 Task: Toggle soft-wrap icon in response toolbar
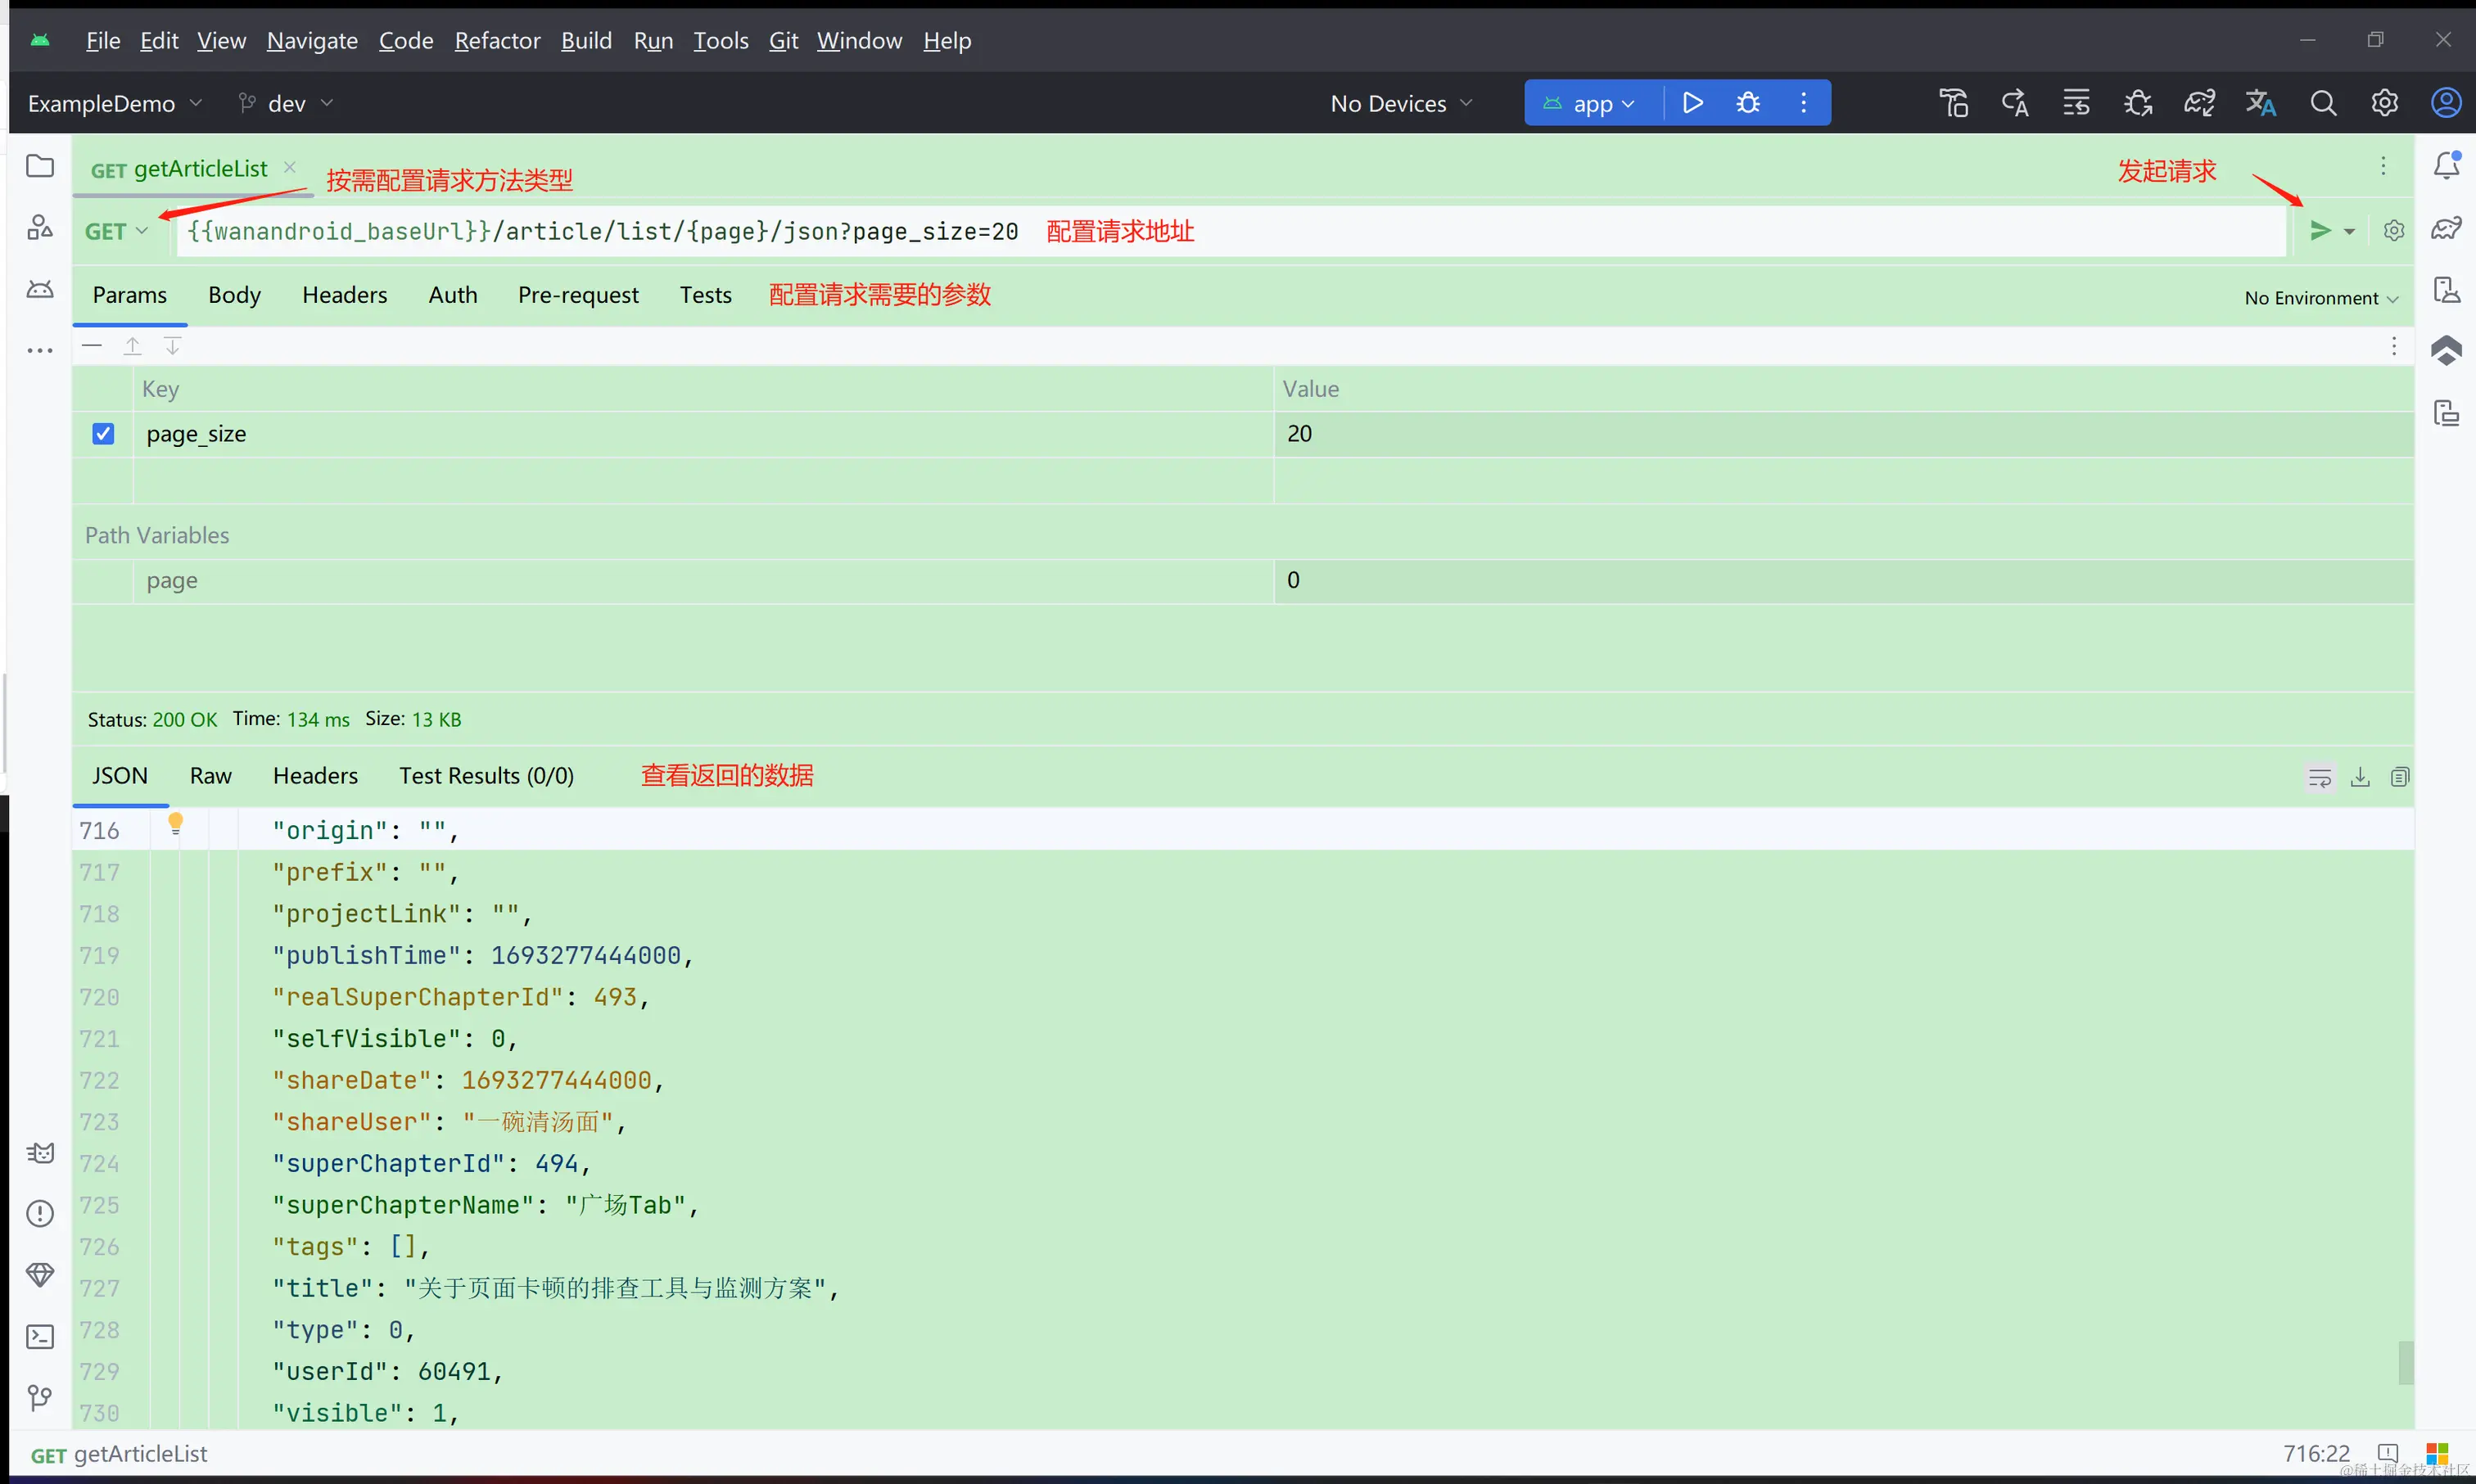(x=2320, y=777)
